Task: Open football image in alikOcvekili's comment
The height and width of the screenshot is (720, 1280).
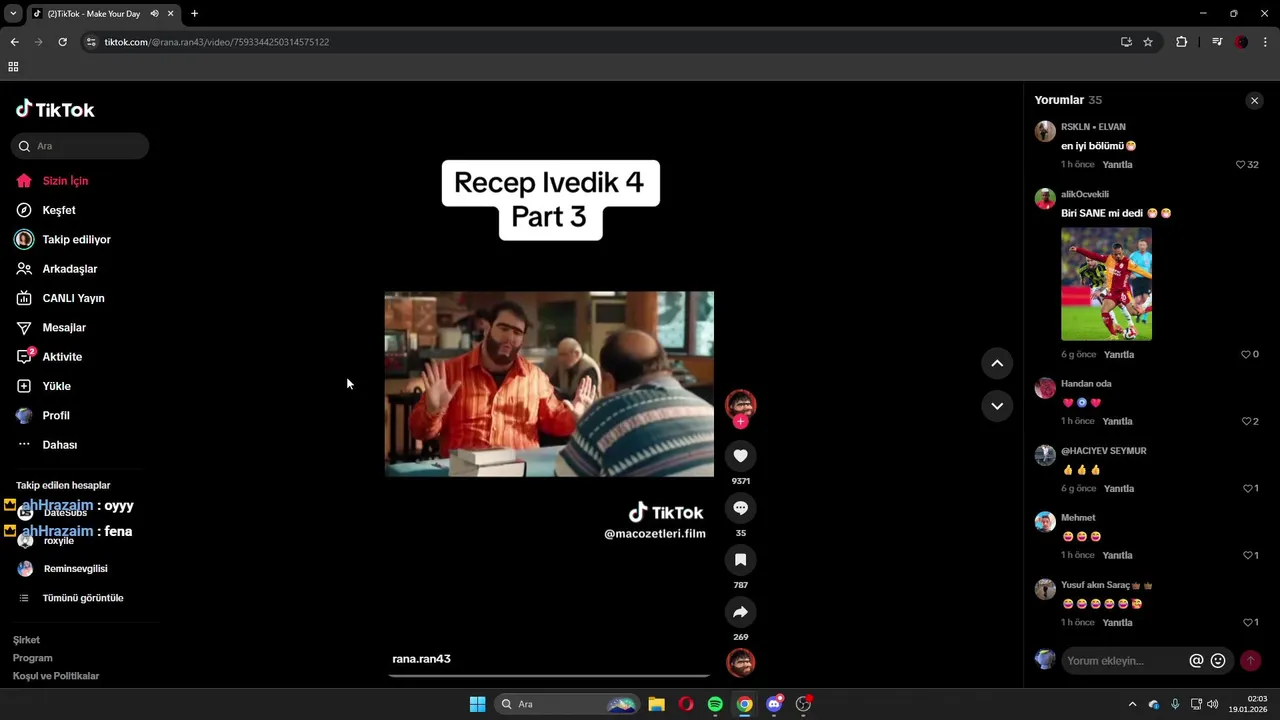Action: point(1106,284)
